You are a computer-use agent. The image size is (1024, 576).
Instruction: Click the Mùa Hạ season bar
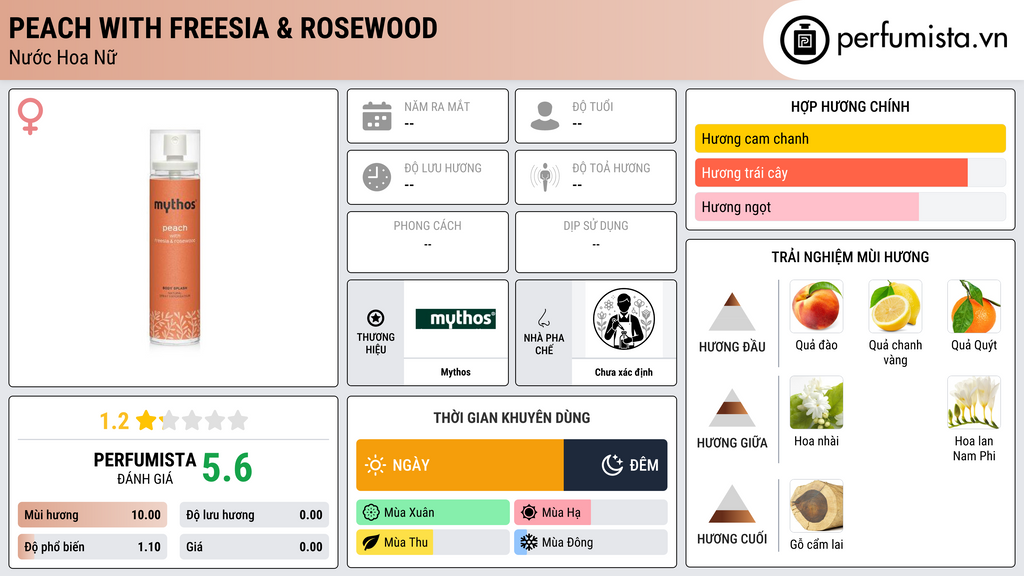590,513
